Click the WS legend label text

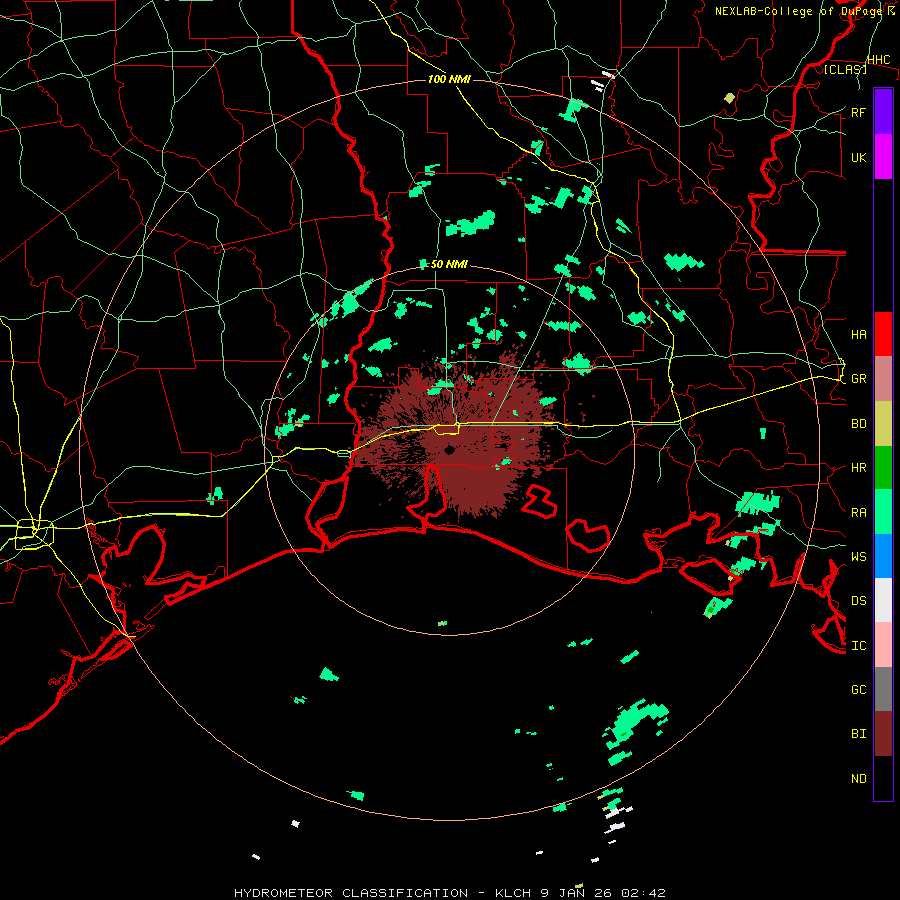click(858, 556)
